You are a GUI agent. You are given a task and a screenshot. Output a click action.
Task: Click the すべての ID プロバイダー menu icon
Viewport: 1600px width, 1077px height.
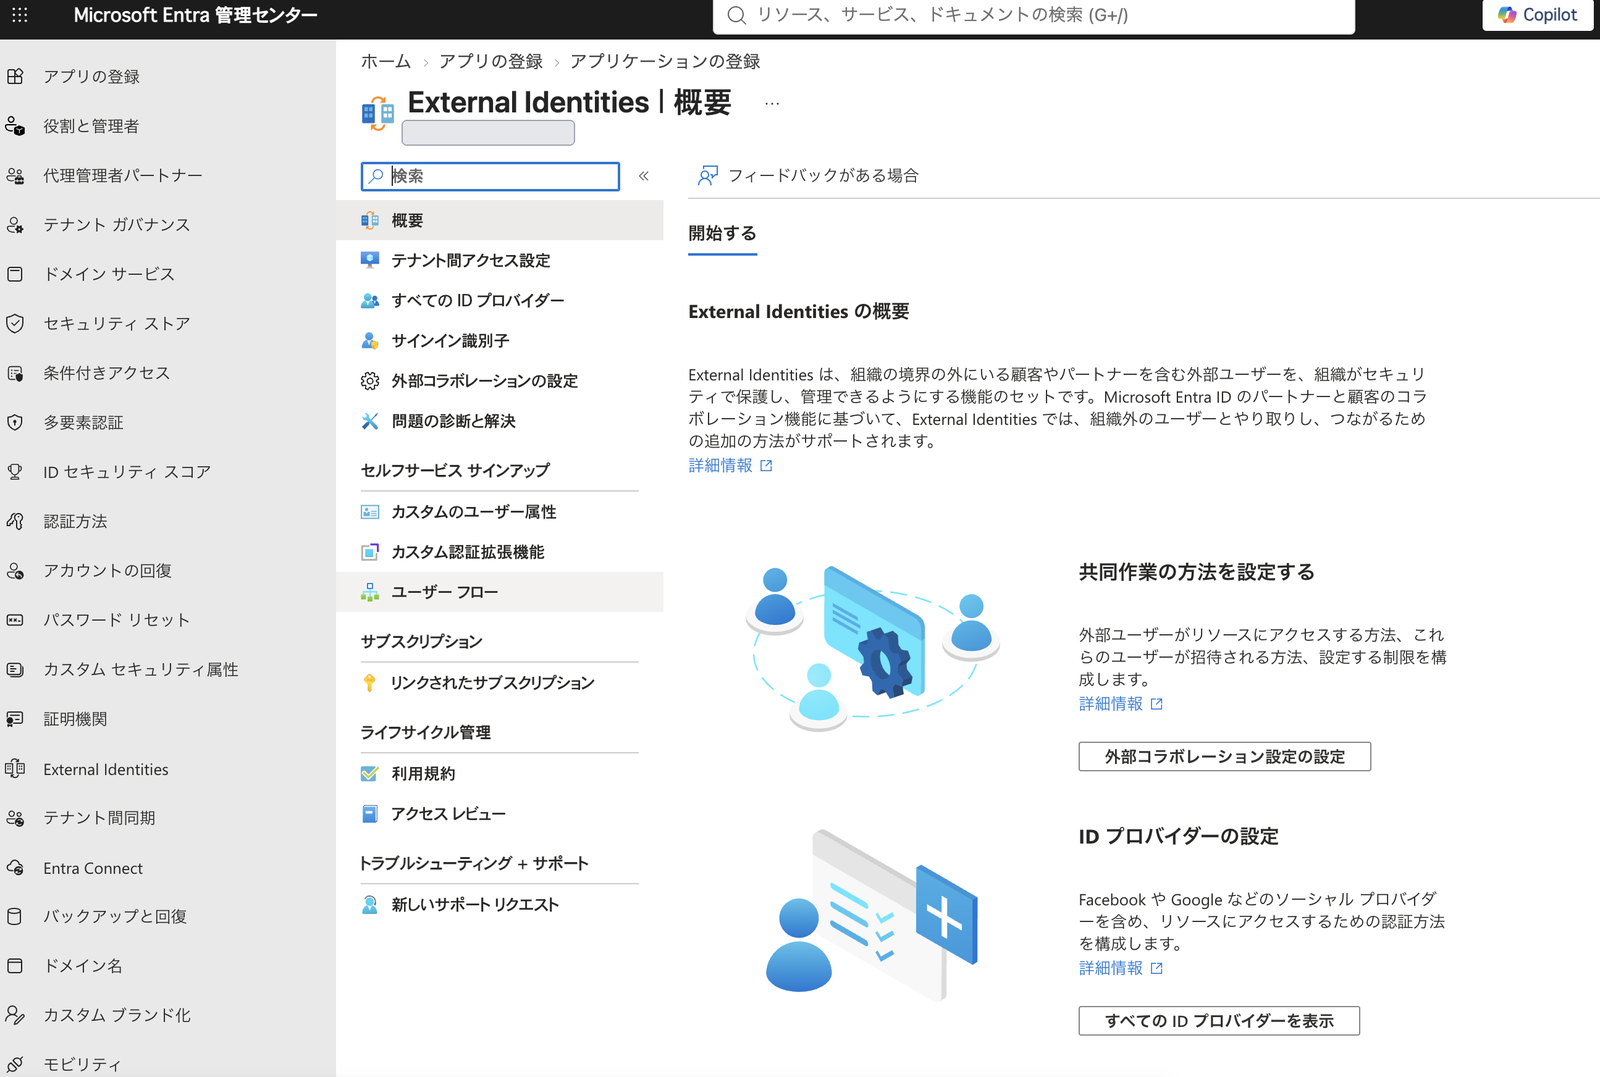pos(370,300)
